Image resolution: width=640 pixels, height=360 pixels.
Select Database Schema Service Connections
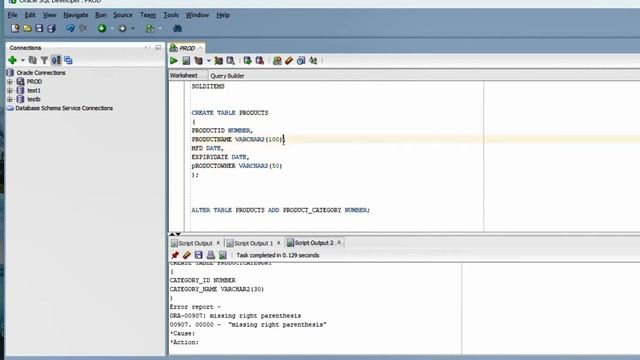tap(64, 108)
